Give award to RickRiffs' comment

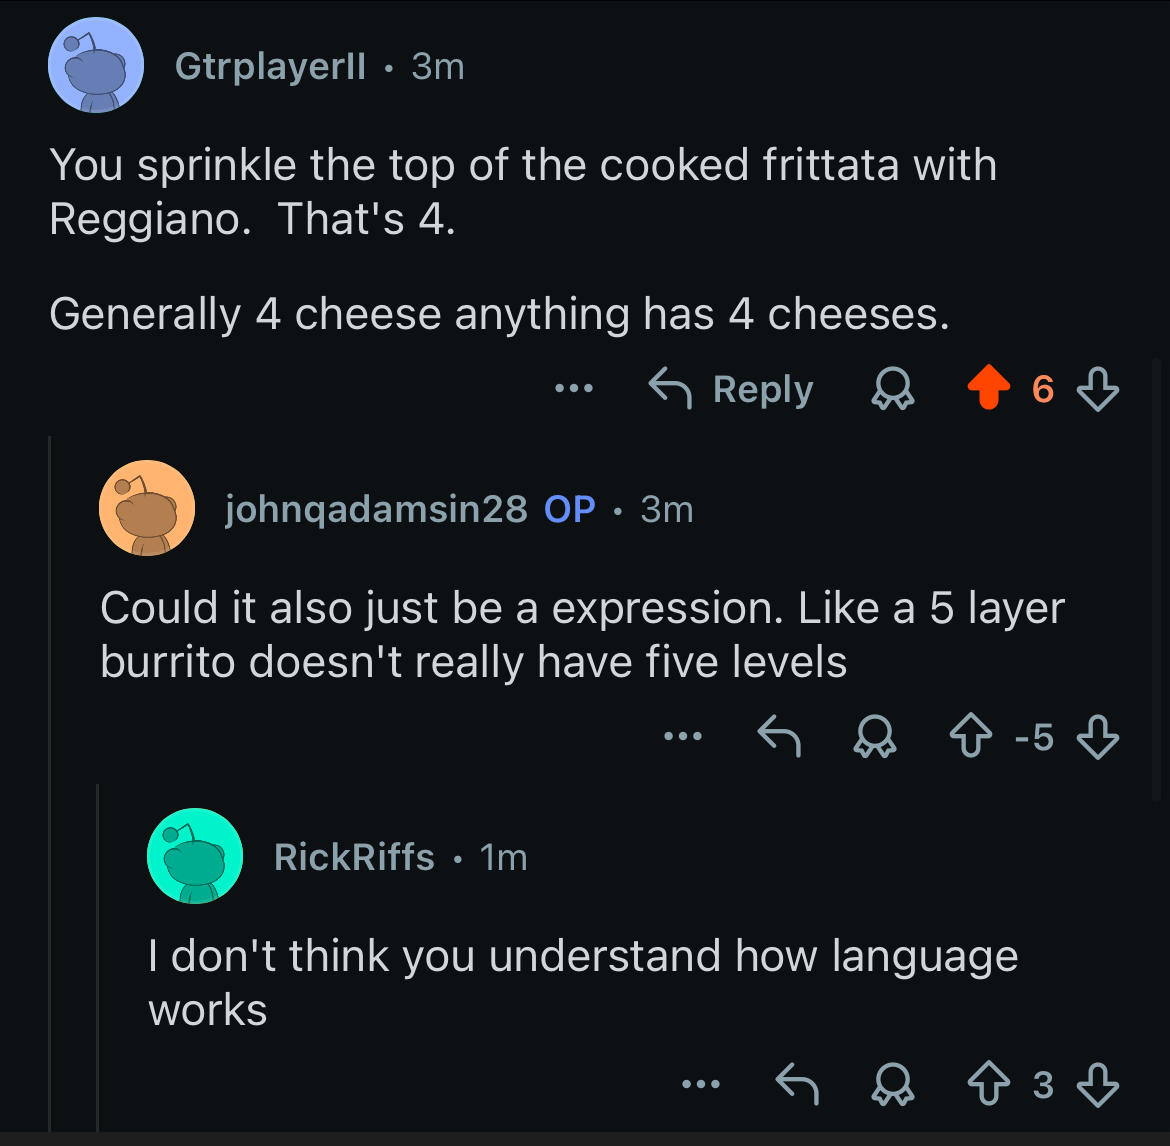[x=893, y=1084]
